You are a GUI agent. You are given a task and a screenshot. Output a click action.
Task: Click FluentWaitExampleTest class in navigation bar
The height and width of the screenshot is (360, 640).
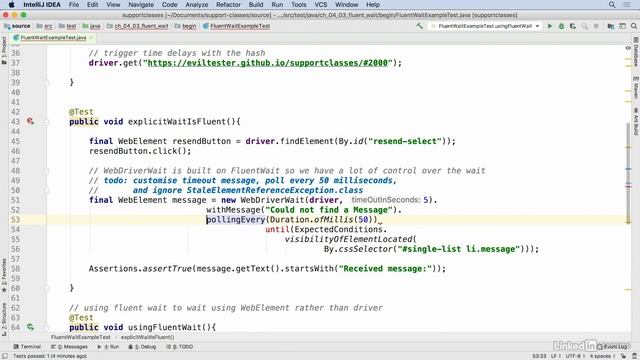(236, 26)
